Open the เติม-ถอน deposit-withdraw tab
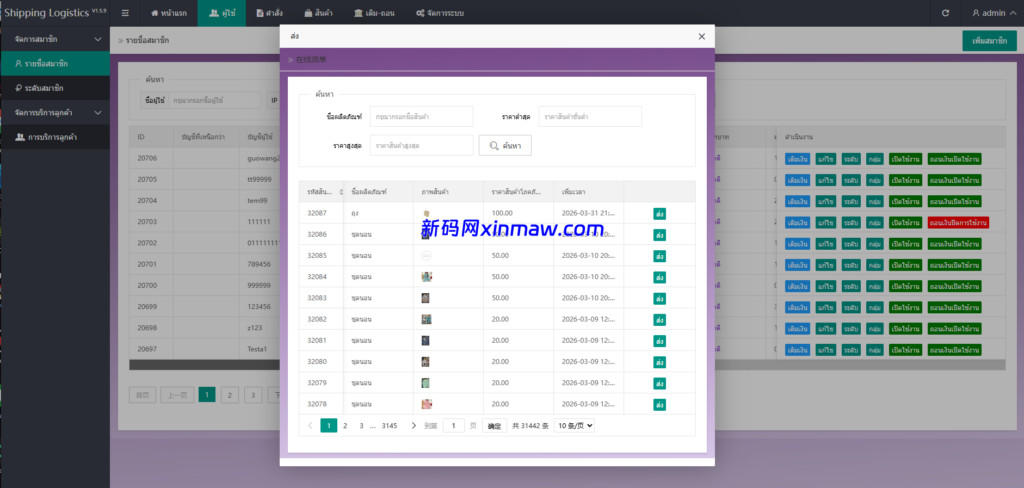This screenshot has width=1024, height=488. pyautogui.click(x=374, y=13)
